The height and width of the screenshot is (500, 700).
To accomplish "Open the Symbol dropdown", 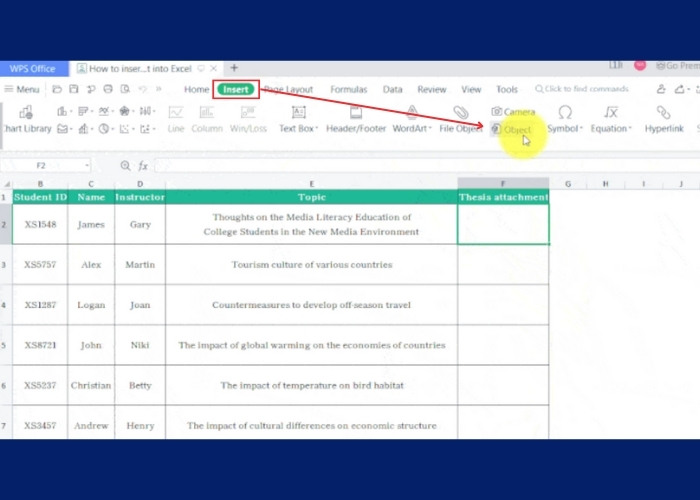I will [x=581, y=129].
